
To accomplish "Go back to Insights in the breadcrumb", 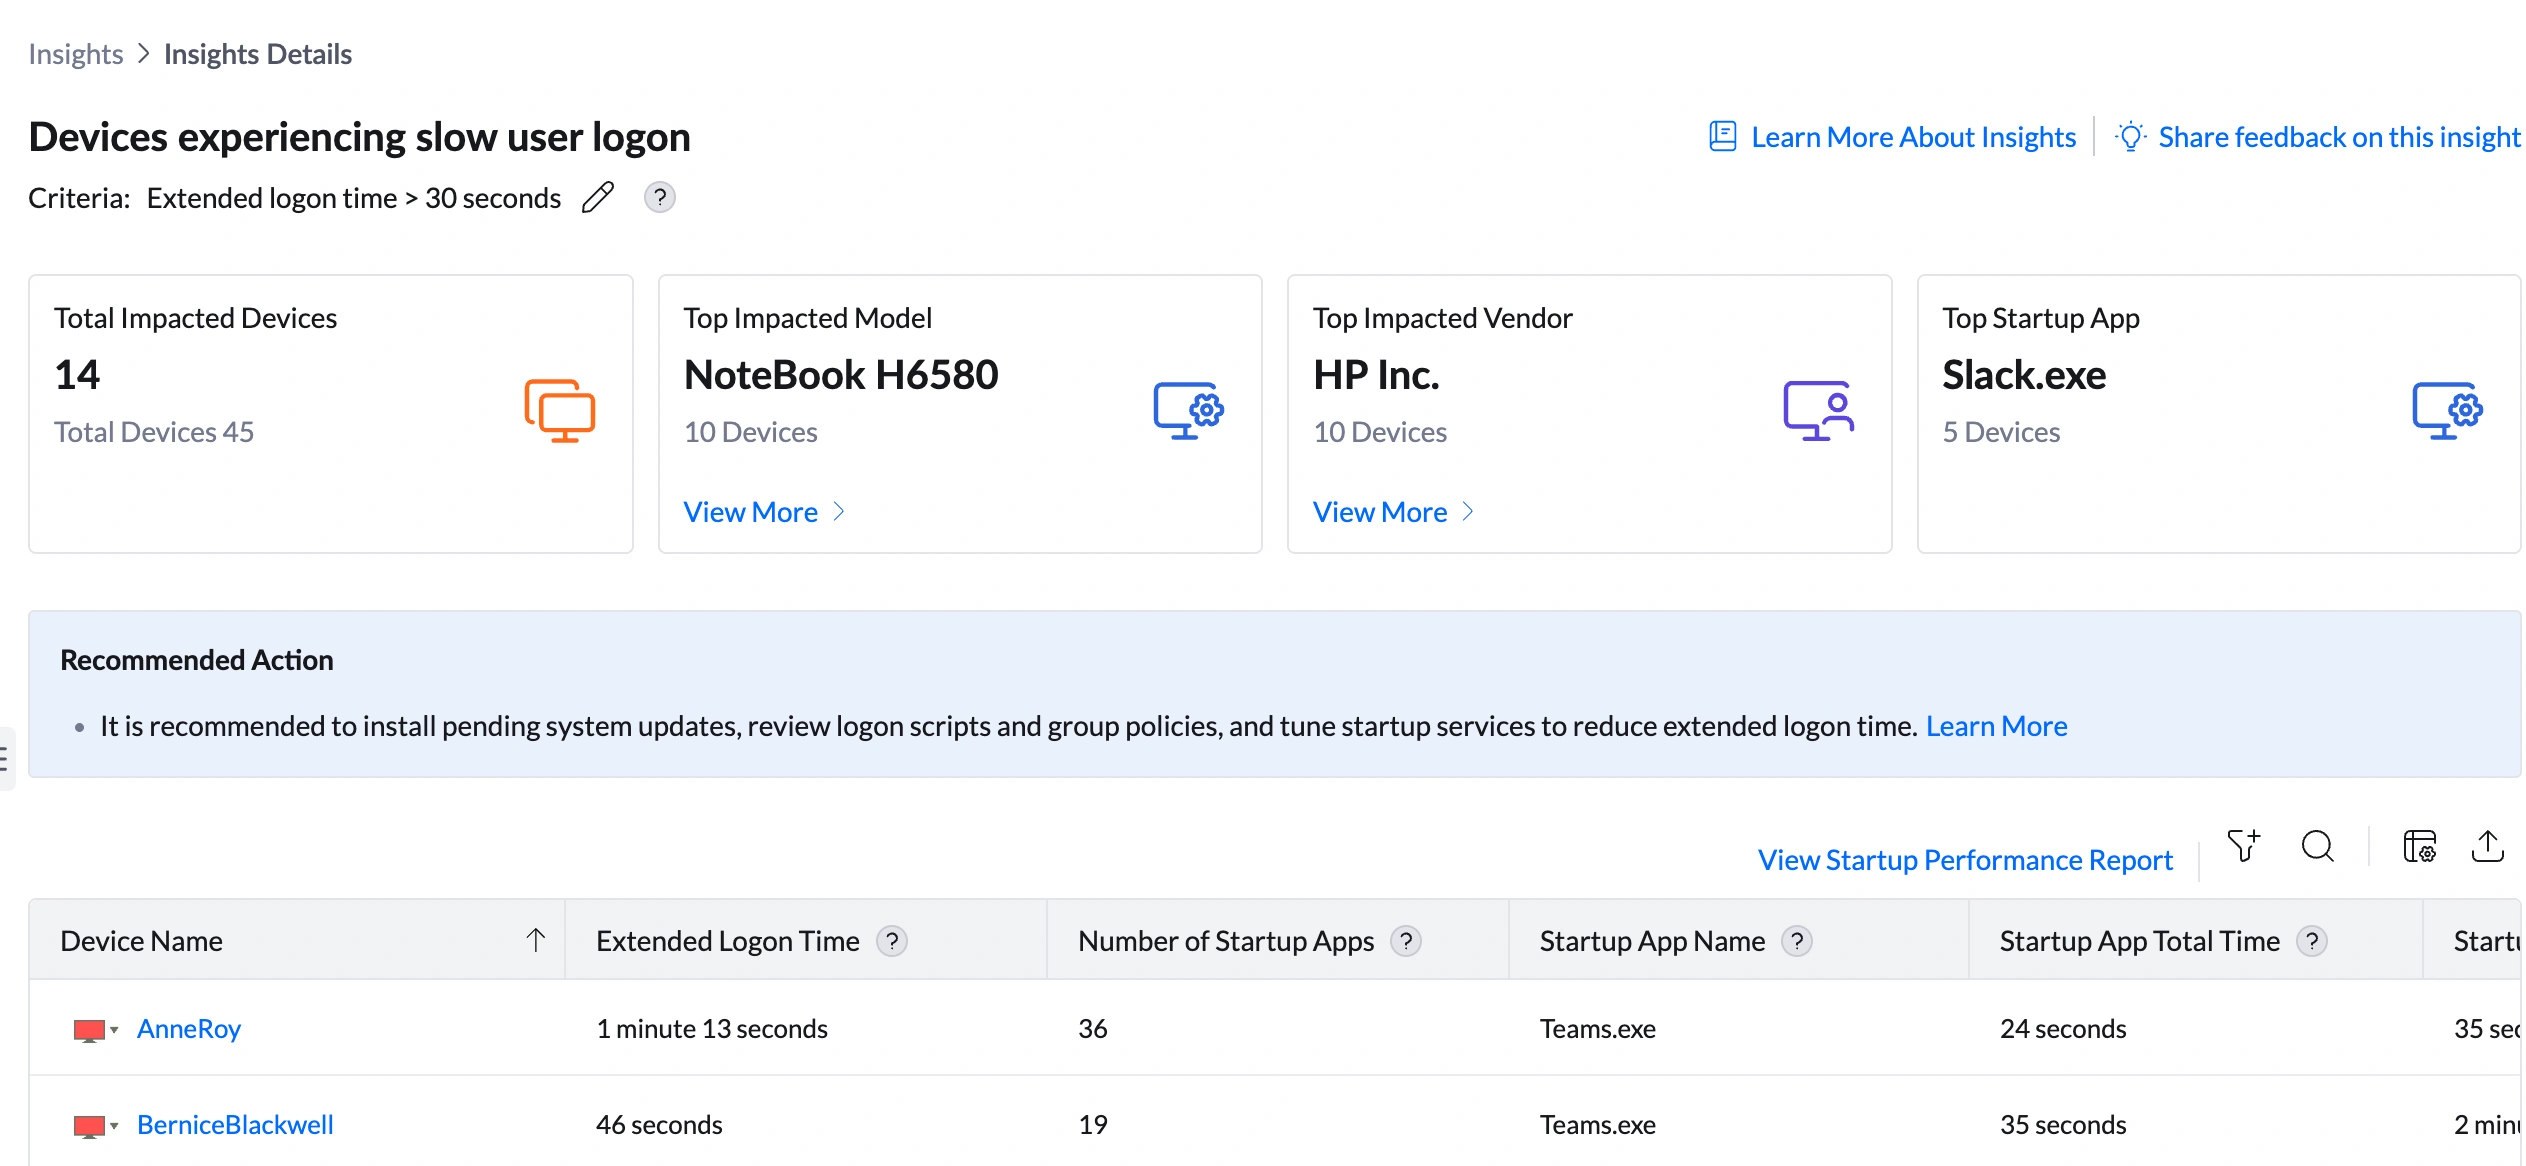I will tap(75, 54).
